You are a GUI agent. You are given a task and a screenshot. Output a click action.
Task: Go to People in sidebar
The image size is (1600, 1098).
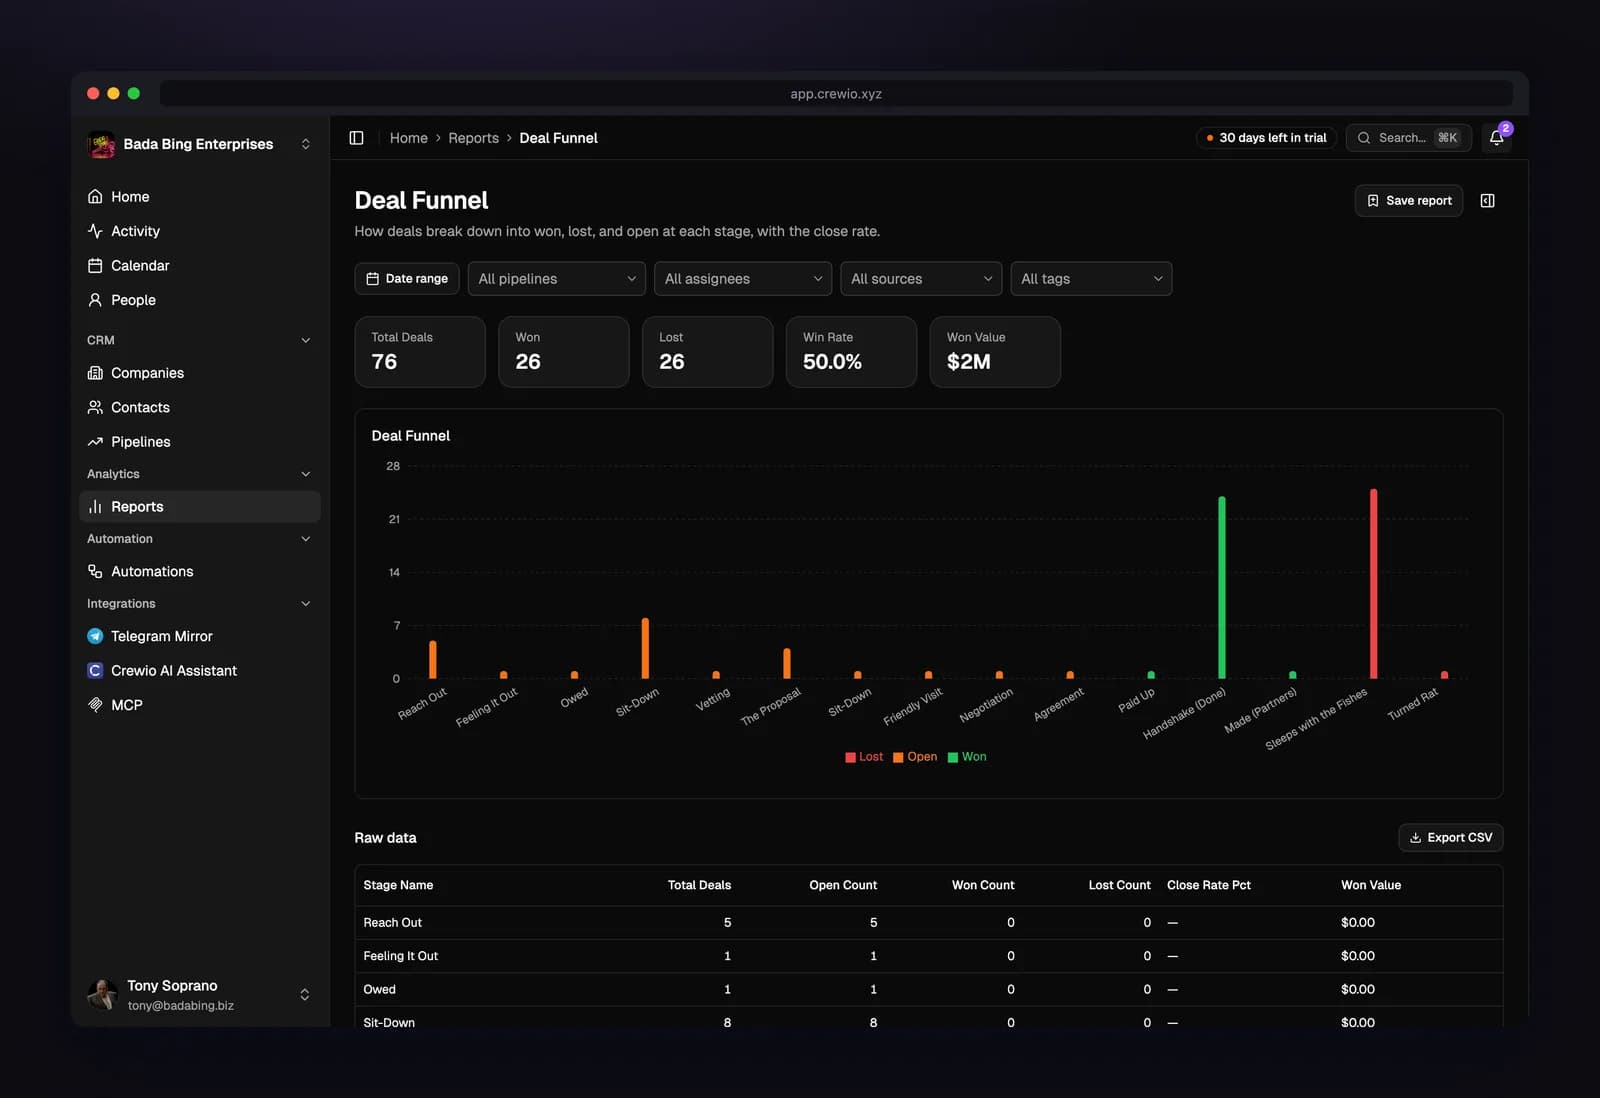pos(200,300)
